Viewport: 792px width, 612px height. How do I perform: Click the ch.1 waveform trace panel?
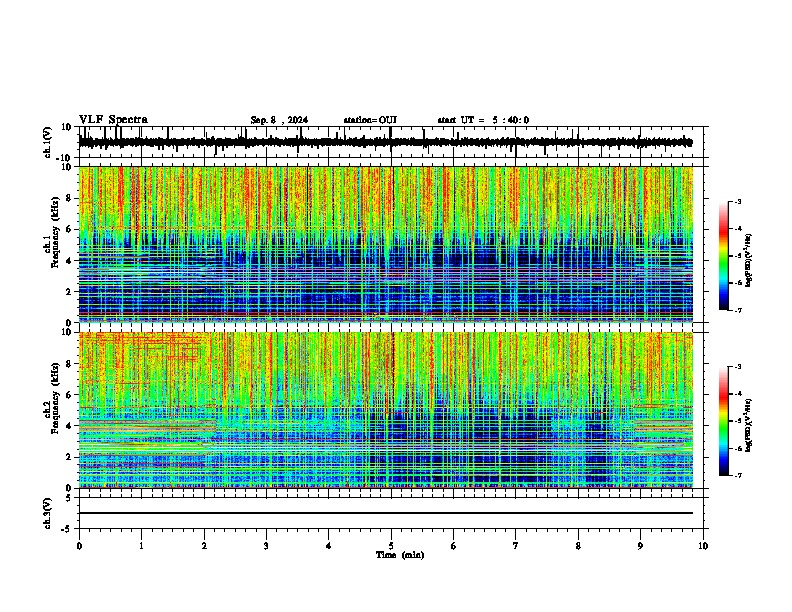pyautogui.click(x=390, y=142)
